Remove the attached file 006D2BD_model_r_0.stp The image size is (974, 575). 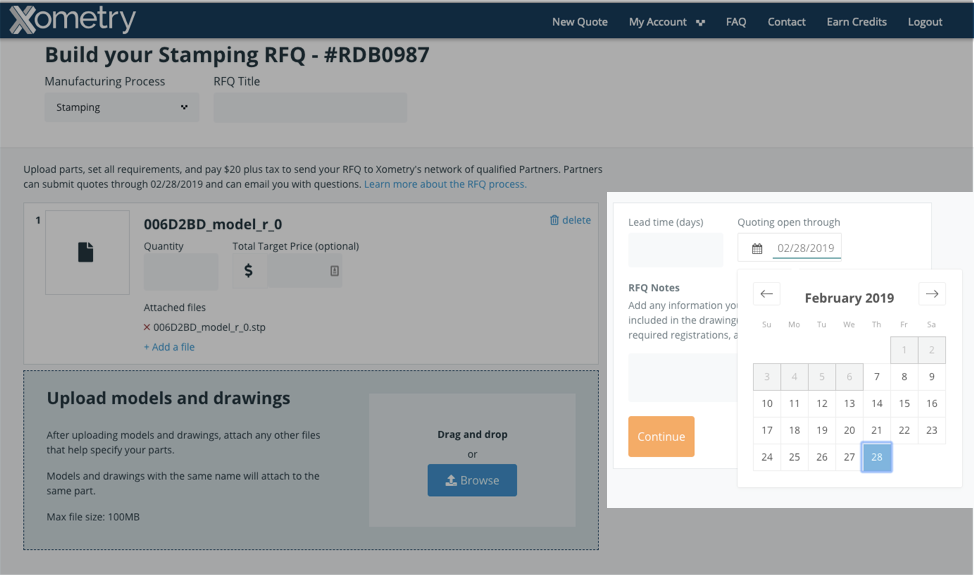point(147,327)
